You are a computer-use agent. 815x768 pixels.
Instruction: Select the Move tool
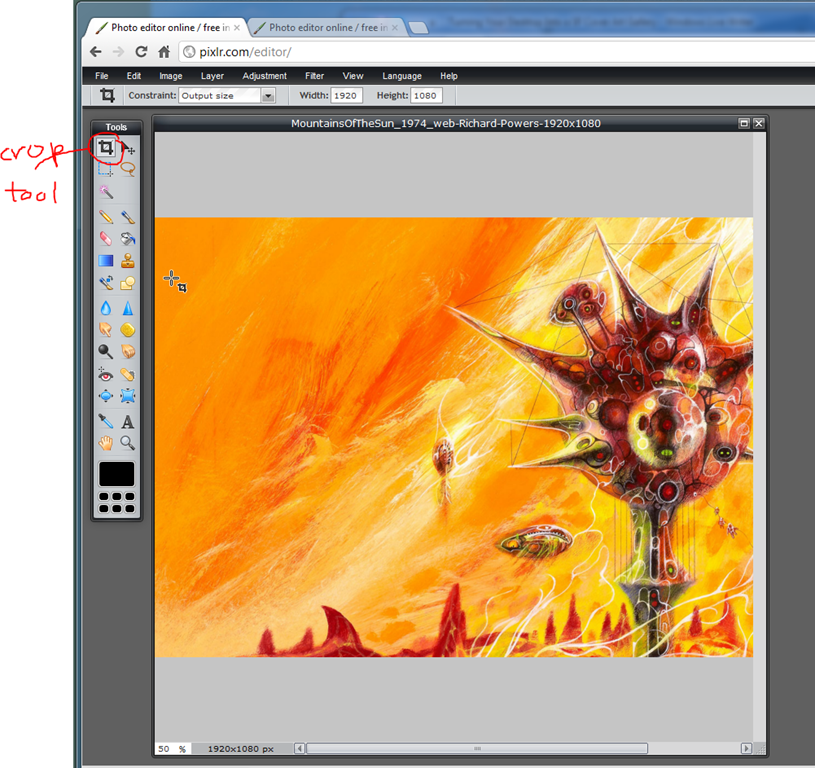click(128, 149)
